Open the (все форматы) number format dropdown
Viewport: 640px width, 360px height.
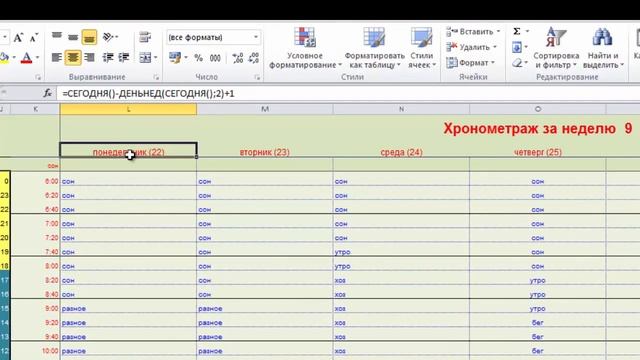pos(256,37)
